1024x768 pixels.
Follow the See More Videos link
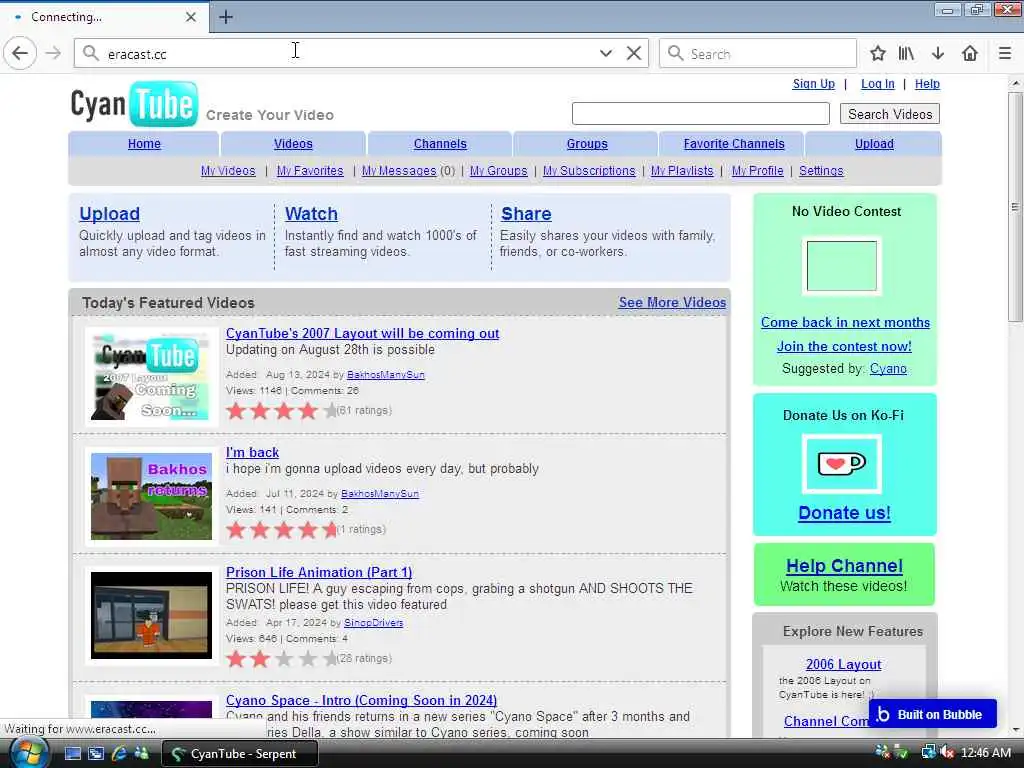[x=672, y=302]
